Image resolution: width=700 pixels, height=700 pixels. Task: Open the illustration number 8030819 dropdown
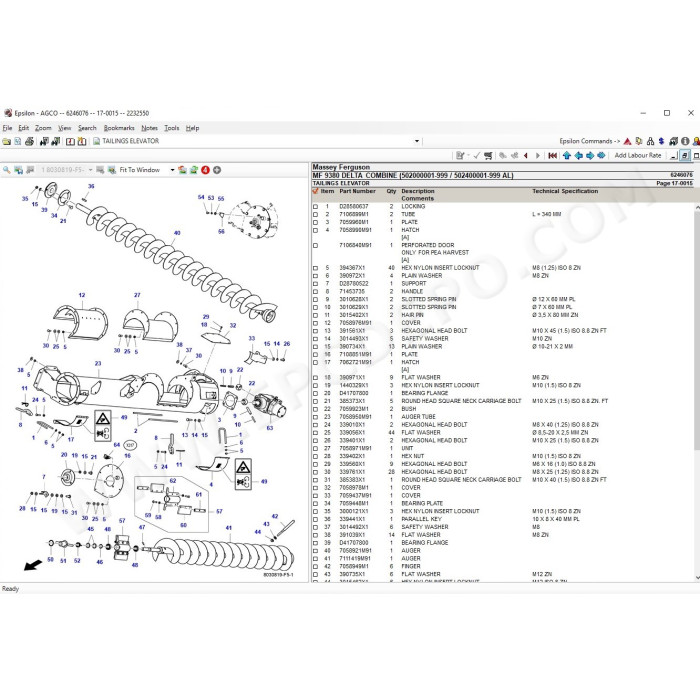coord(90,170)
